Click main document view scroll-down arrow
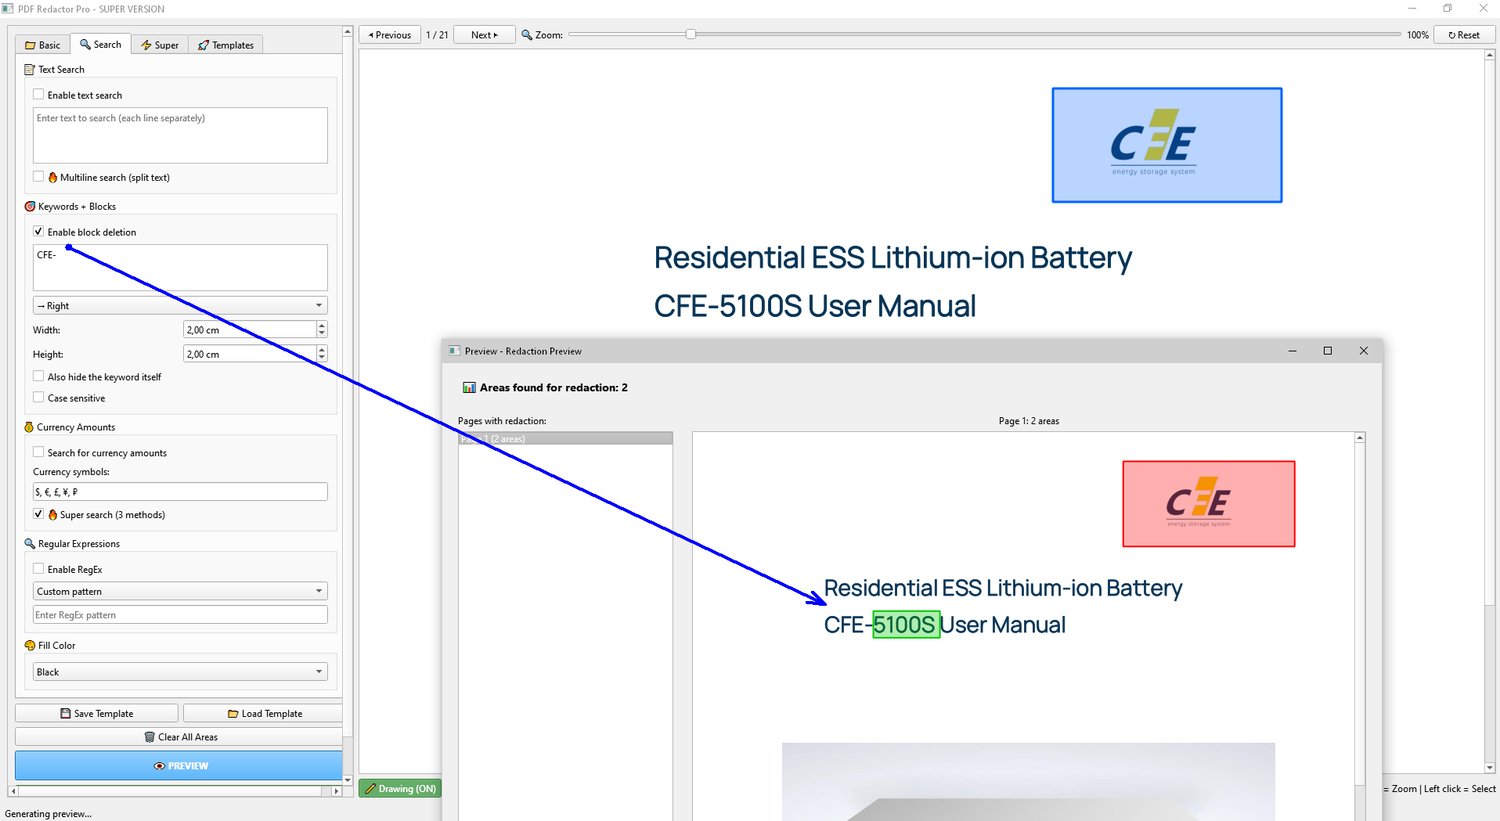This screenshot has height=821, width=1500. [1490, 768]
